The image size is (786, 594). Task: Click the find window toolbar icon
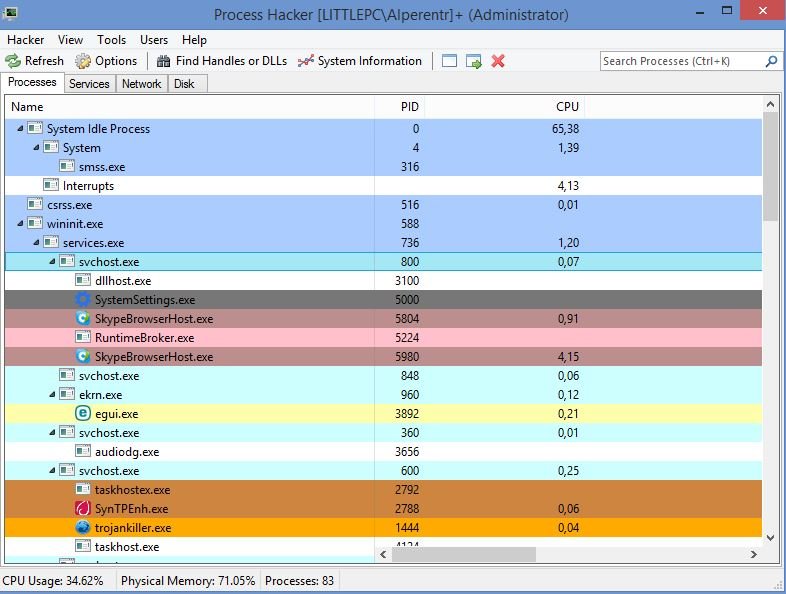pyautogui.click(x=449, y=61)
